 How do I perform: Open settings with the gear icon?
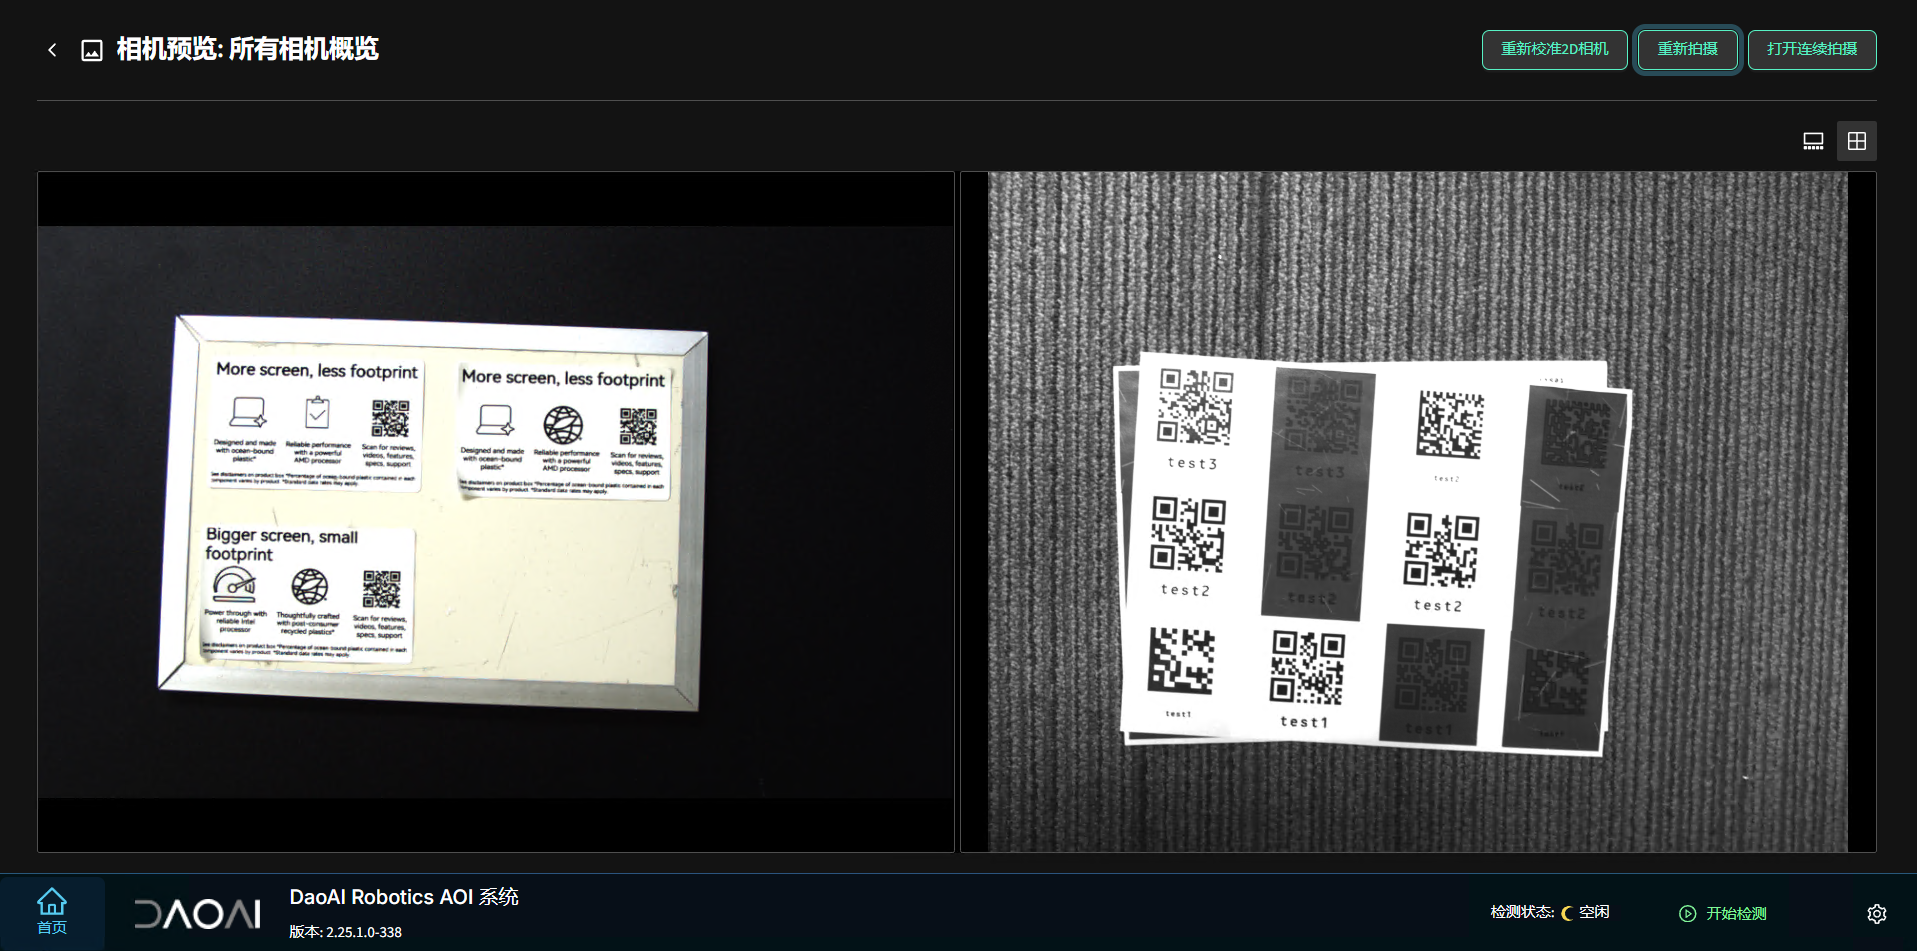coord(1876,913)
